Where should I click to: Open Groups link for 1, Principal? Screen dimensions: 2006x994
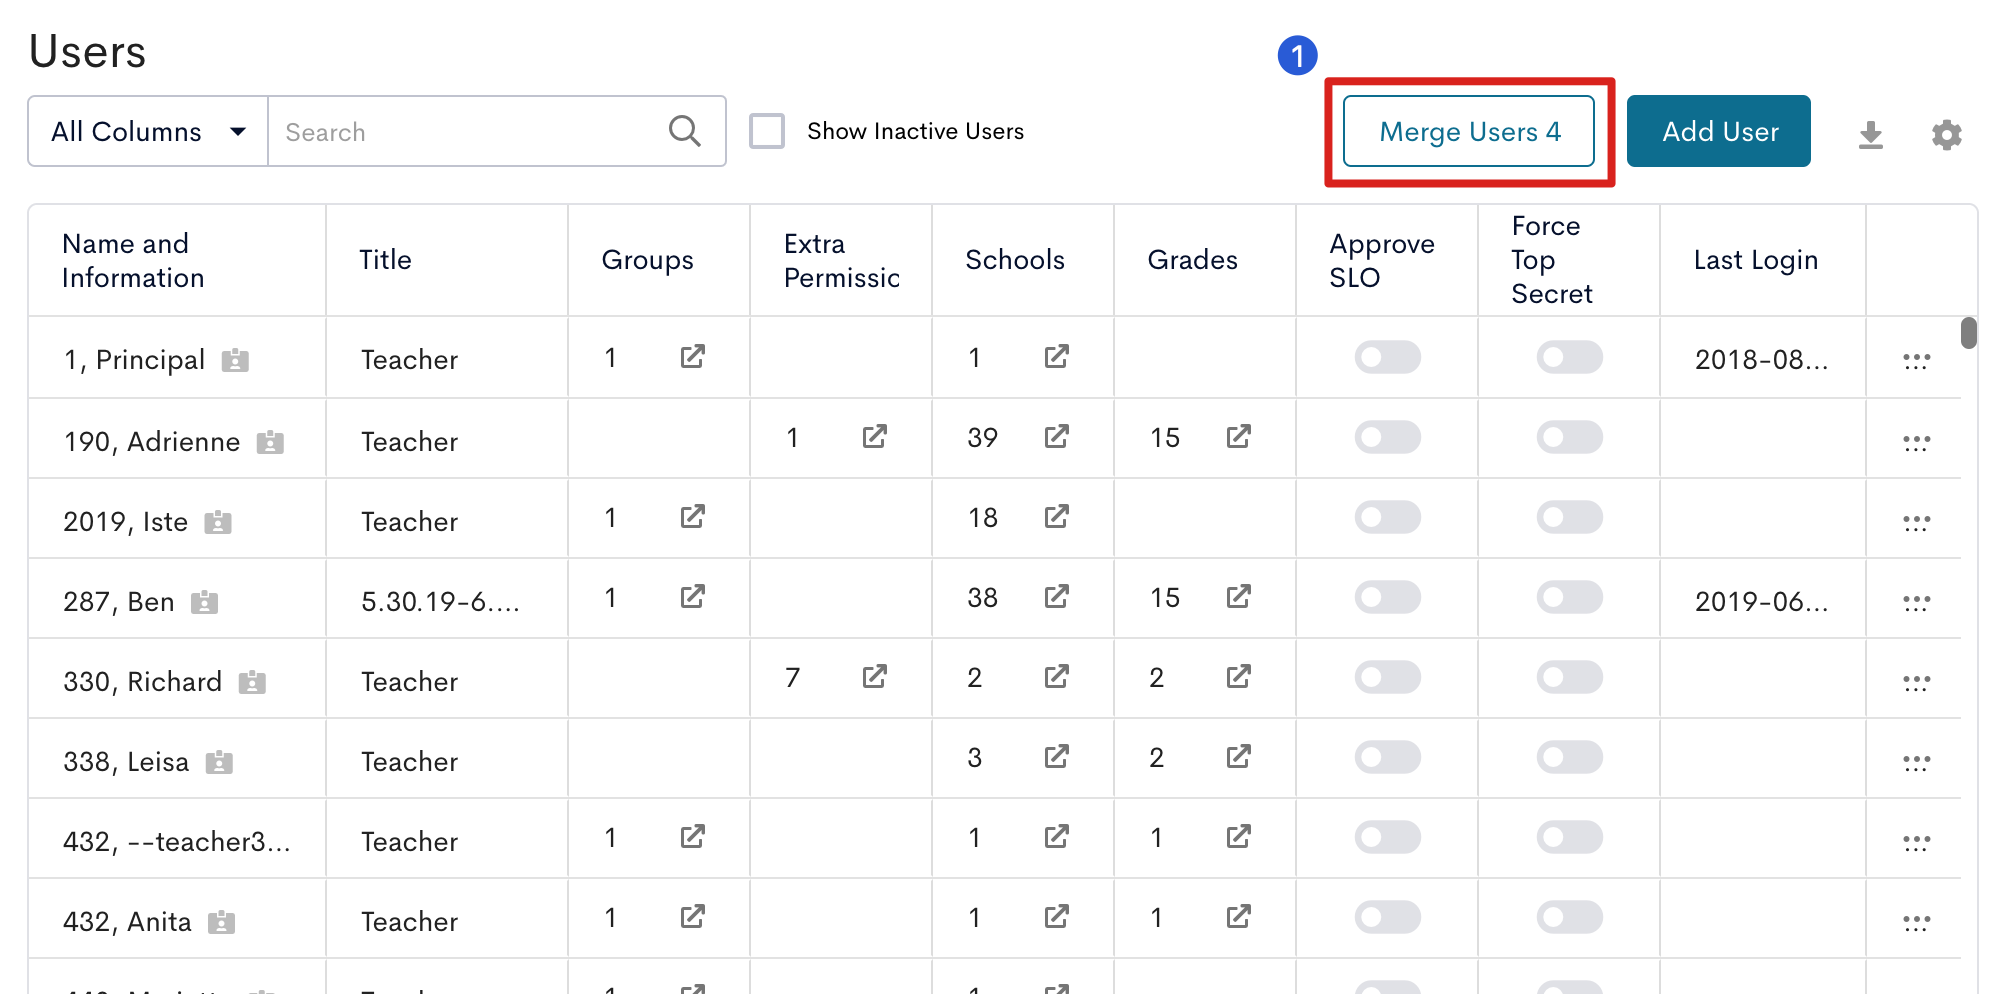point(693,357)
